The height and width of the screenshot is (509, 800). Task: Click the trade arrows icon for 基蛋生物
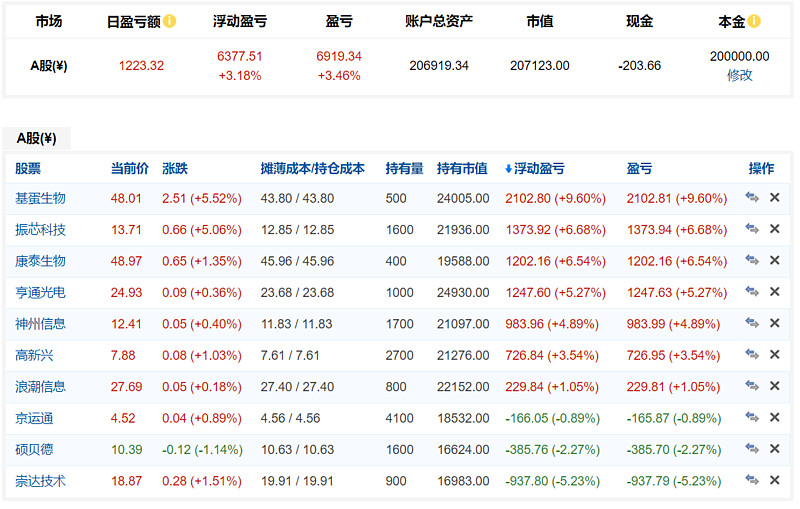[x=752, y=197]
